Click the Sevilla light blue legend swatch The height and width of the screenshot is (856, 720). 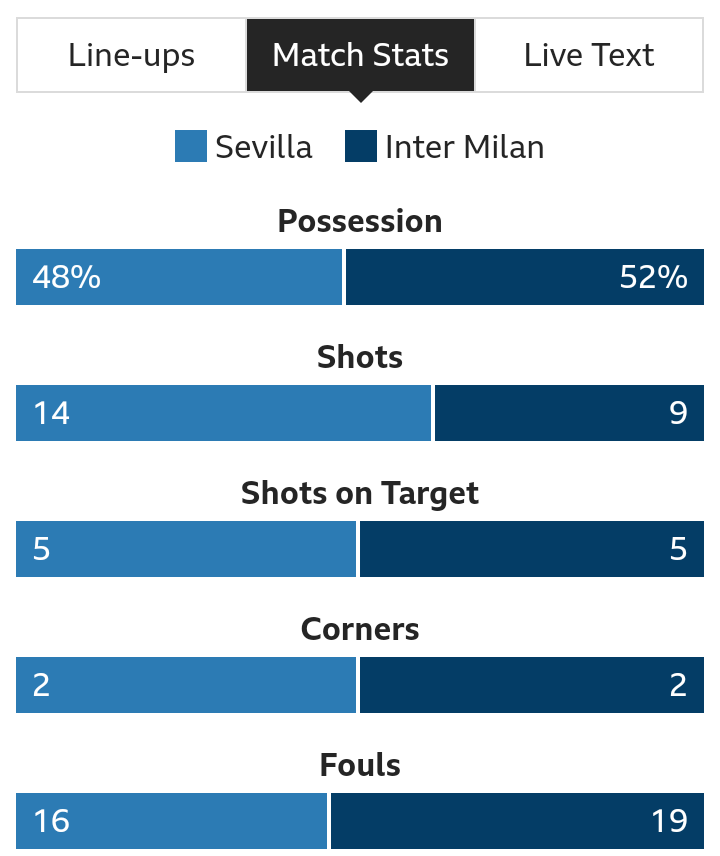pyautogui.click(x=191, y=146)
